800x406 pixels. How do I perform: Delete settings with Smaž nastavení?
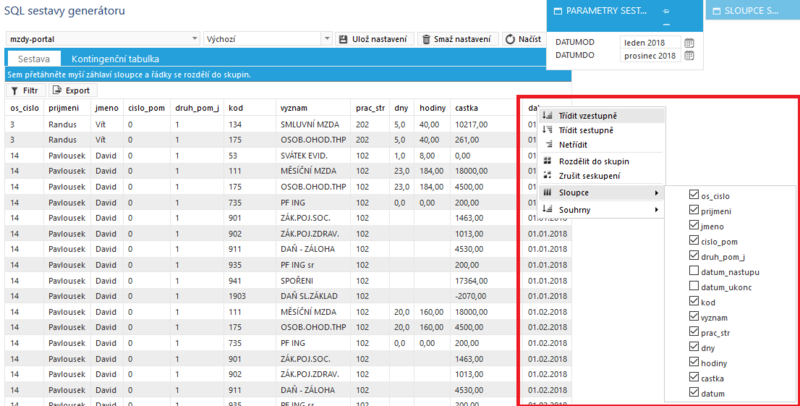coord(458,39)
